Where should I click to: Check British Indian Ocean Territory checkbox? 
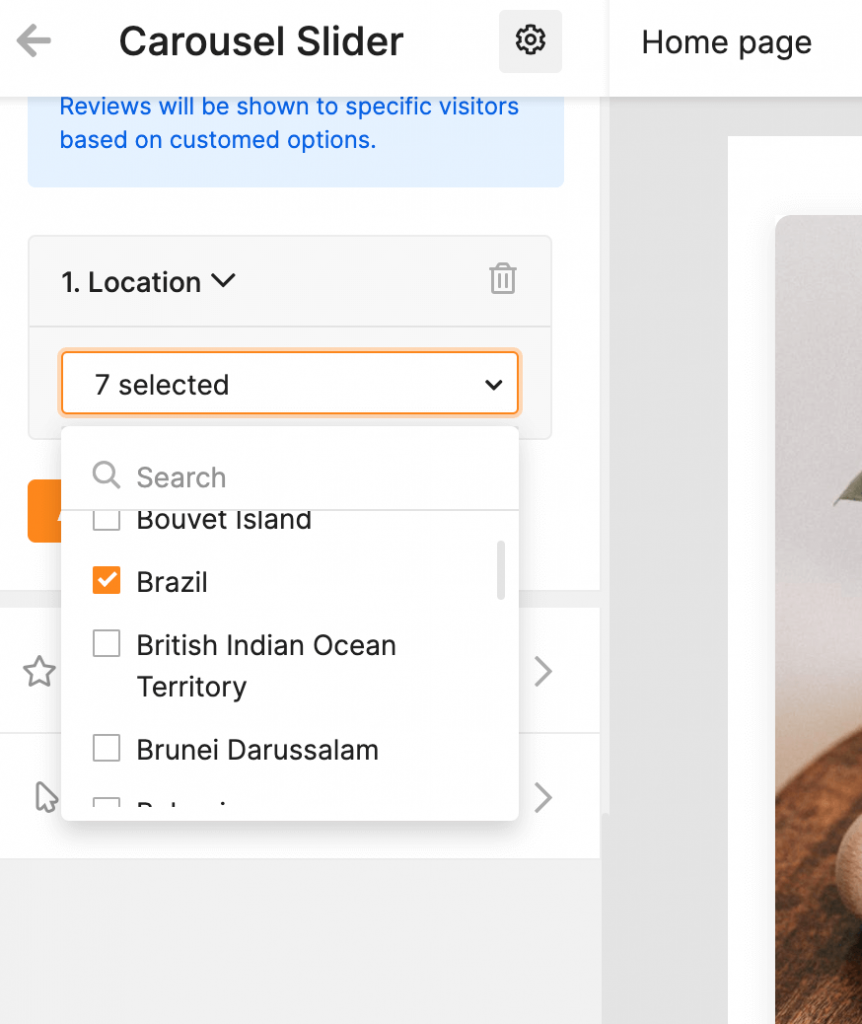(x=106, y=643)
